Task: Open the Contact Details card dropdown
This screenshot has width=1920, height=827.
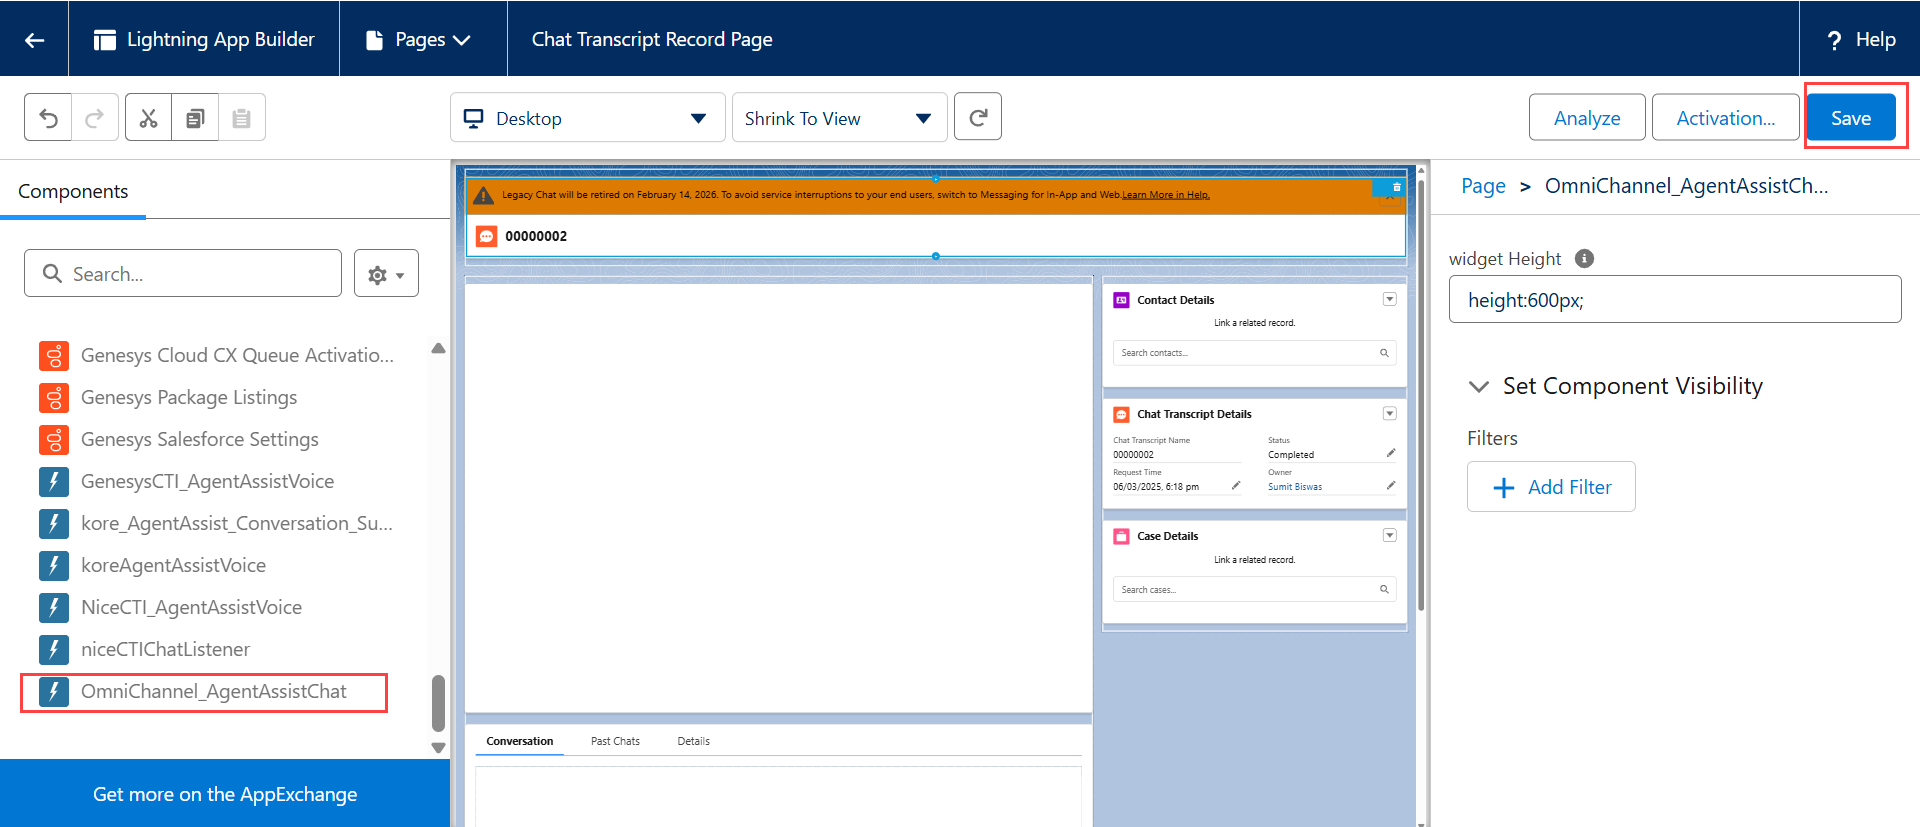Action: click(1389, 299)
